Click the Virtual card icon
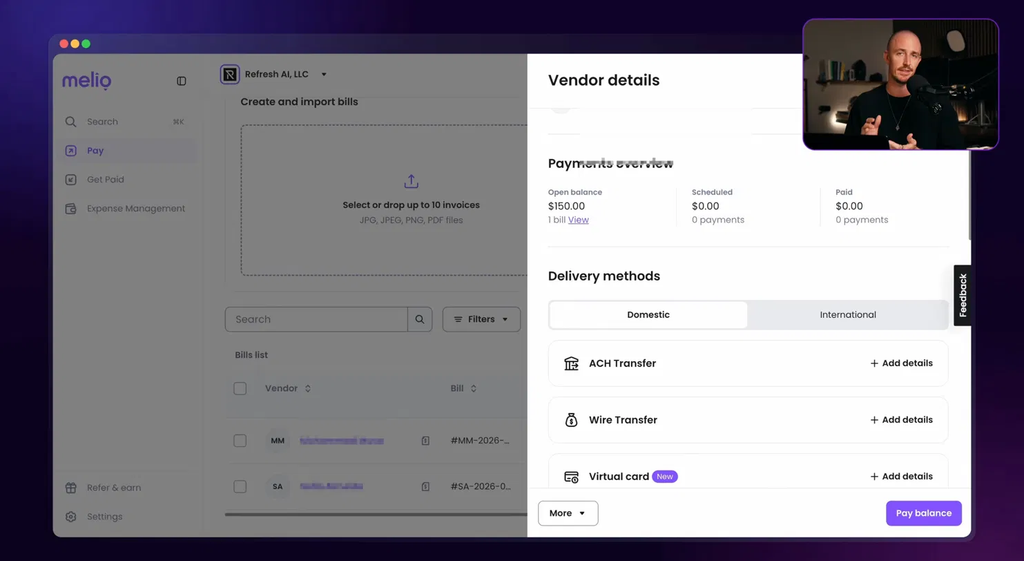 571,477
